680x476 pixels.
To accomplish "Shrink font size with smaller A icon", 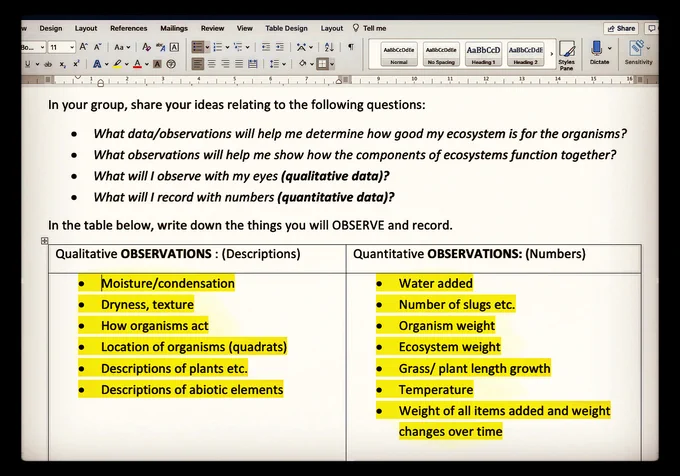I will pyautogui.click(x=98, y=47).
